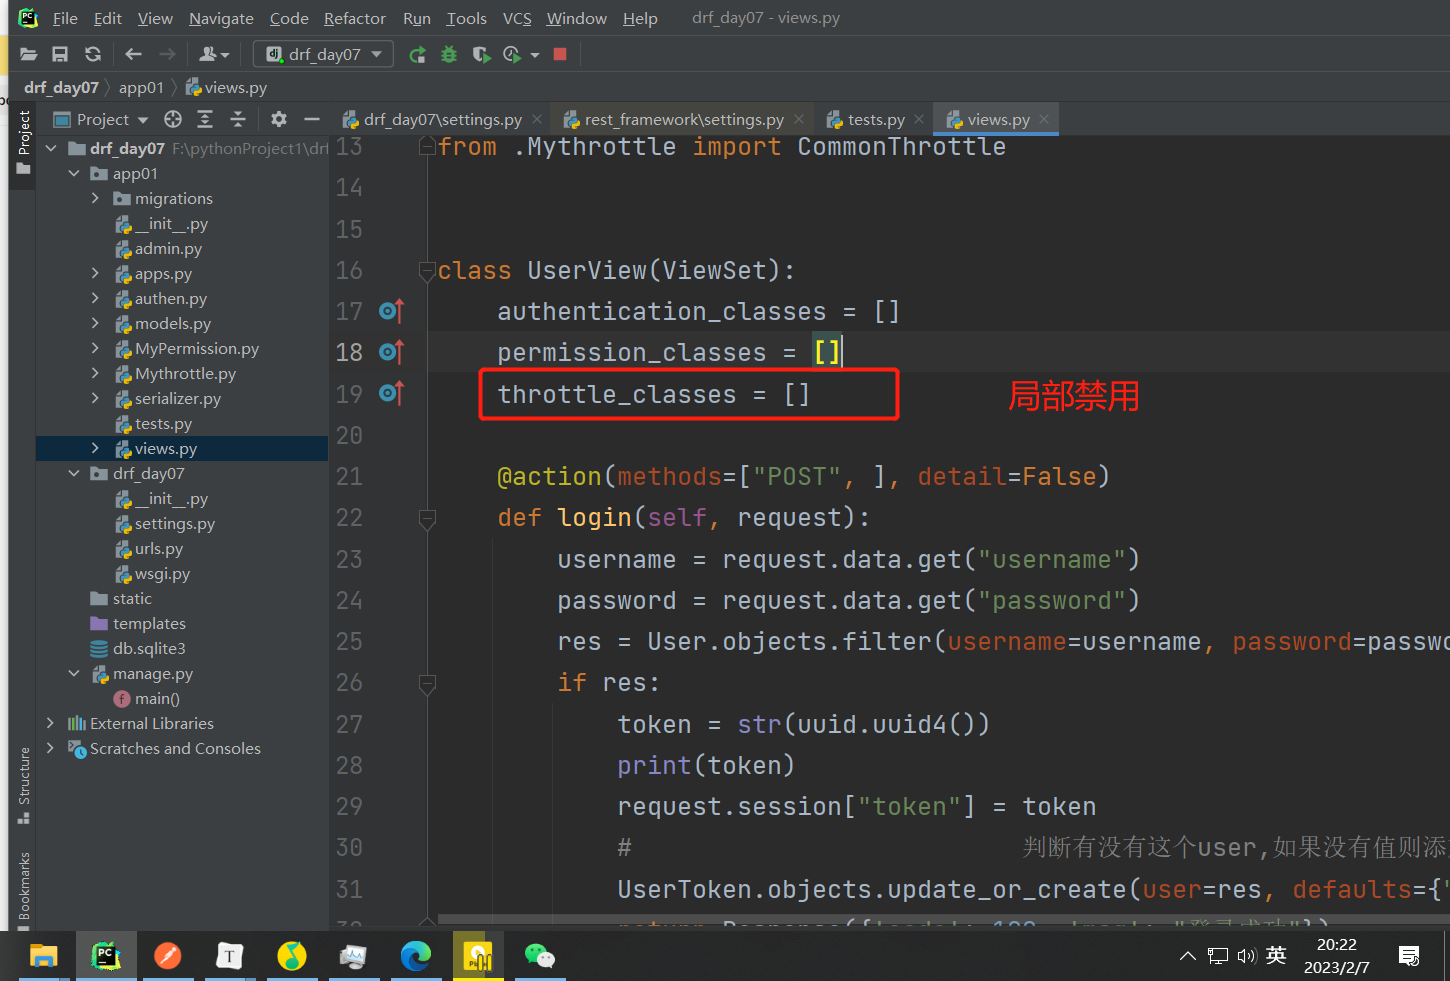Navigate forward with the right arrow icon
This screenshot has width=1450, height=981.
[167, 54]
